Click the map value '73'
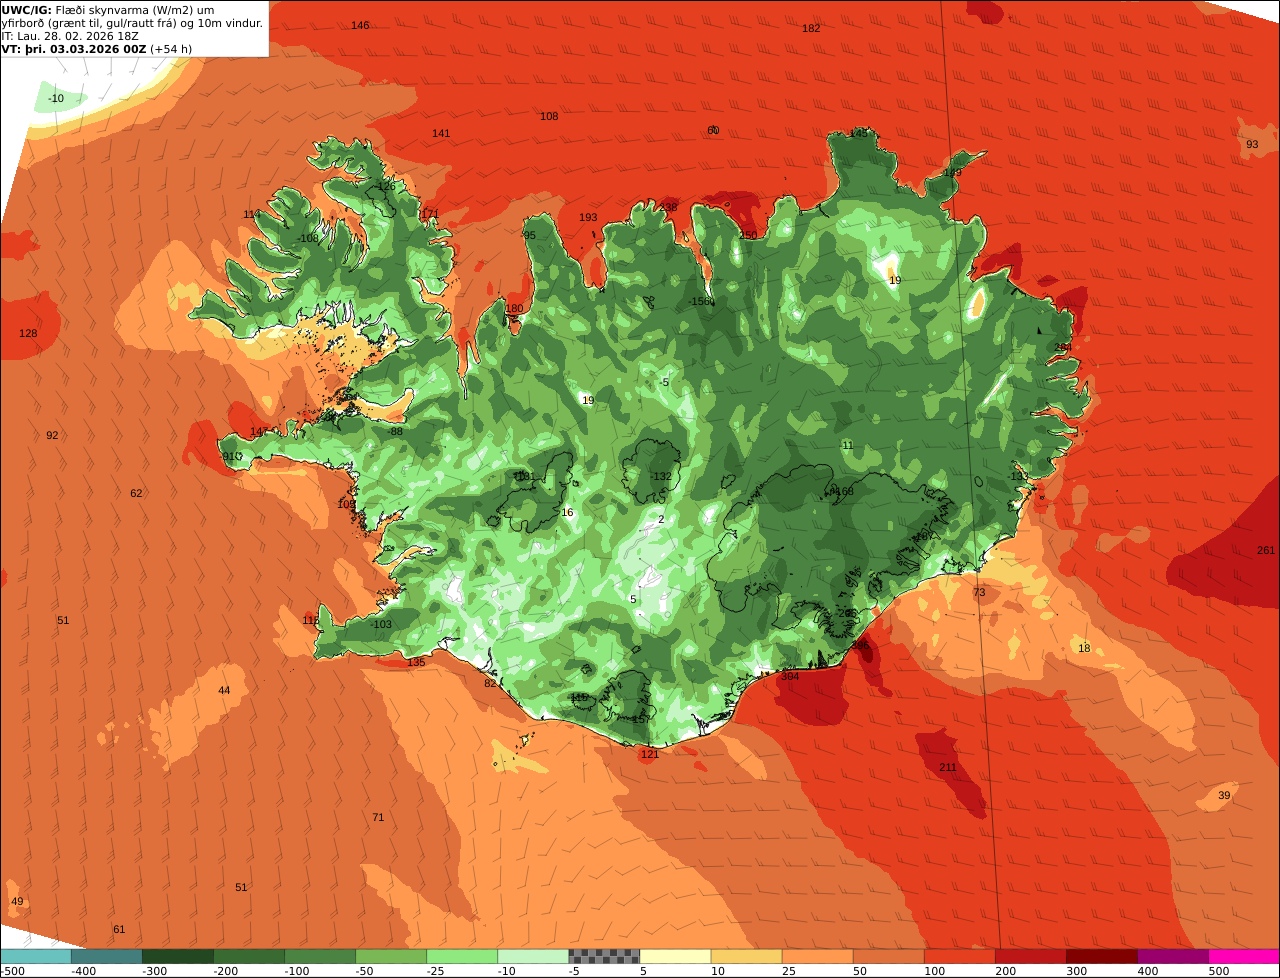The height and width of the screenshot is (978, 1280). [979, 592]
